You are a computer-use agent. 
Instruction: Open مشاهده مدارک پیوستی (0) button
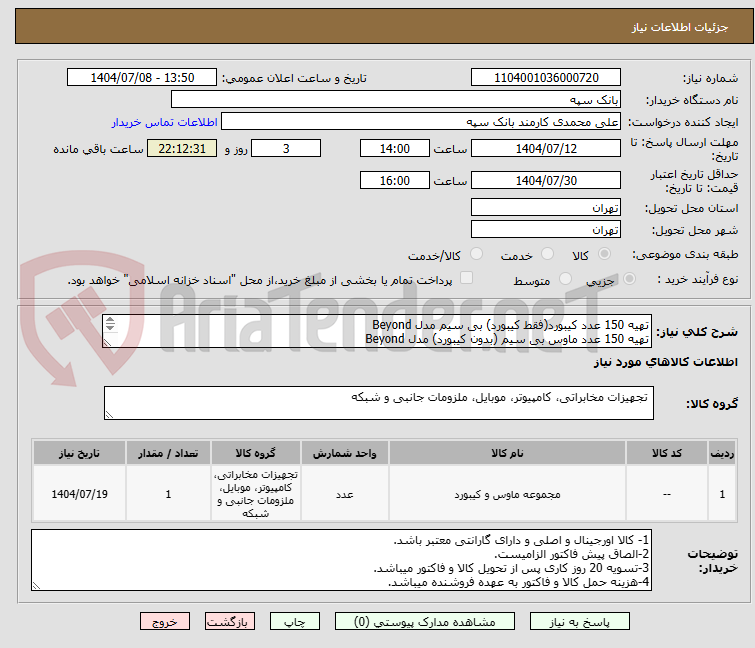tap(424, 622)
